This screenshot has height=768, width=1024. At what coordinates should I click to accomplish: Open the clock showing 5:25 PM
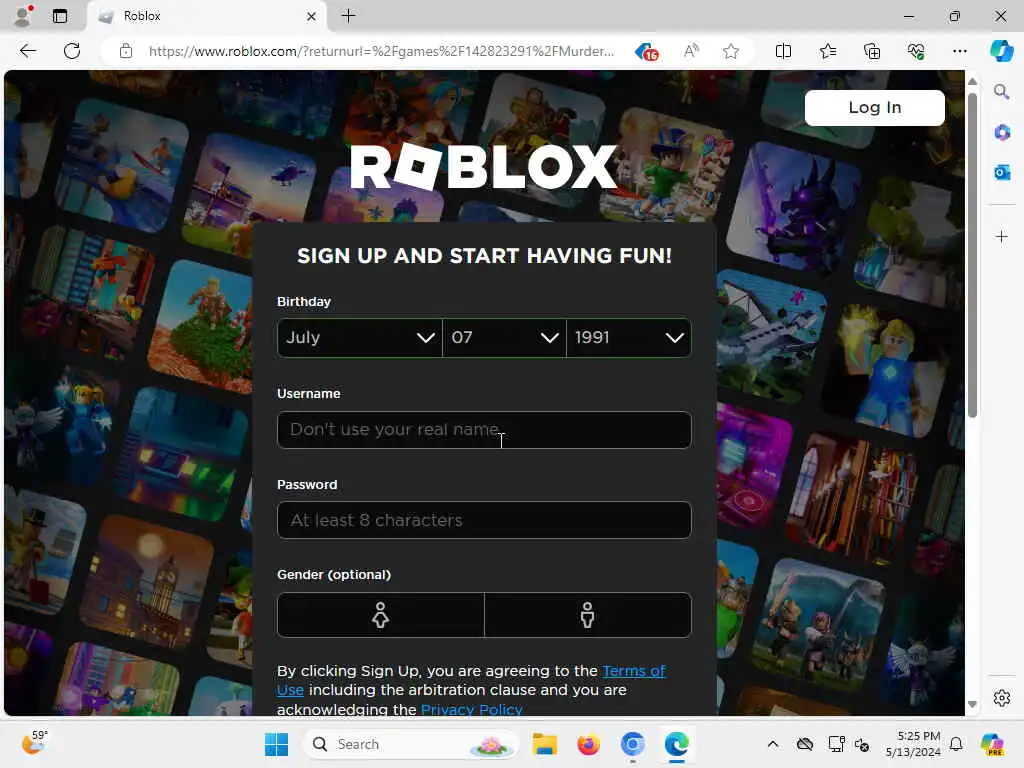pyautogui.click(x=913, y=744)
